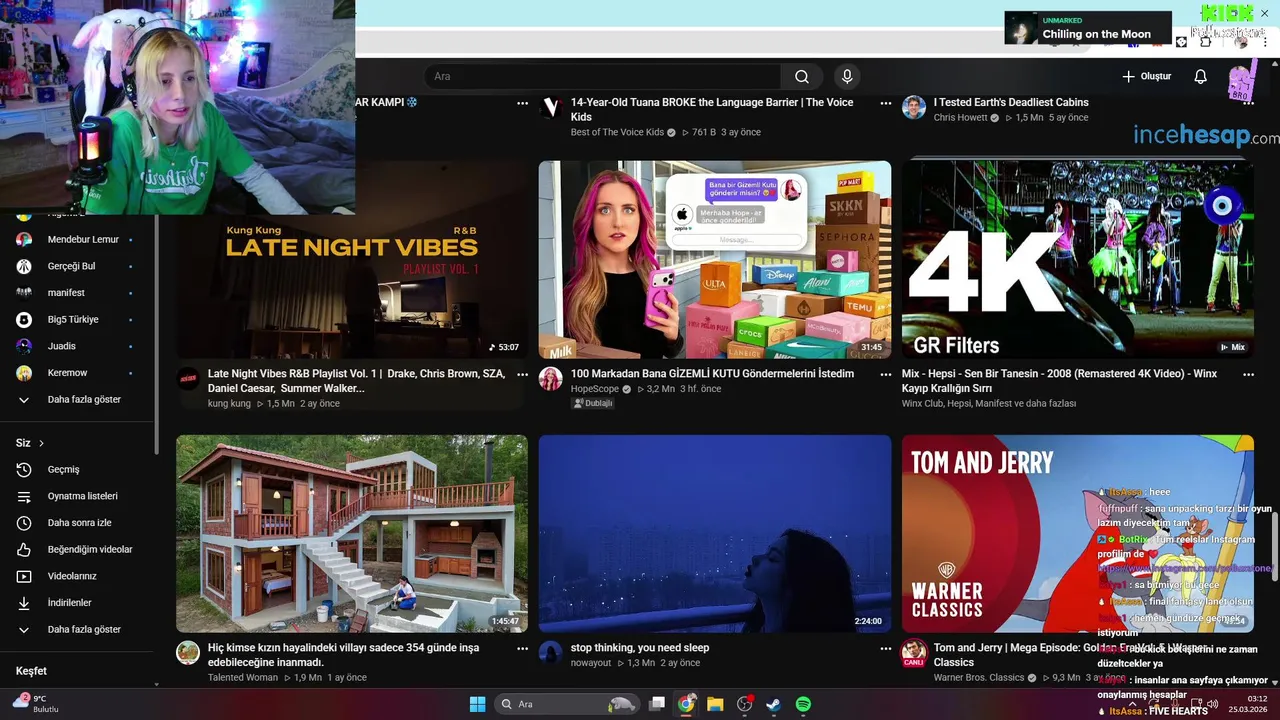Open Spotify from the taskbar
The height and width of the screenshot is (720, 1280).
coord(803,704)
